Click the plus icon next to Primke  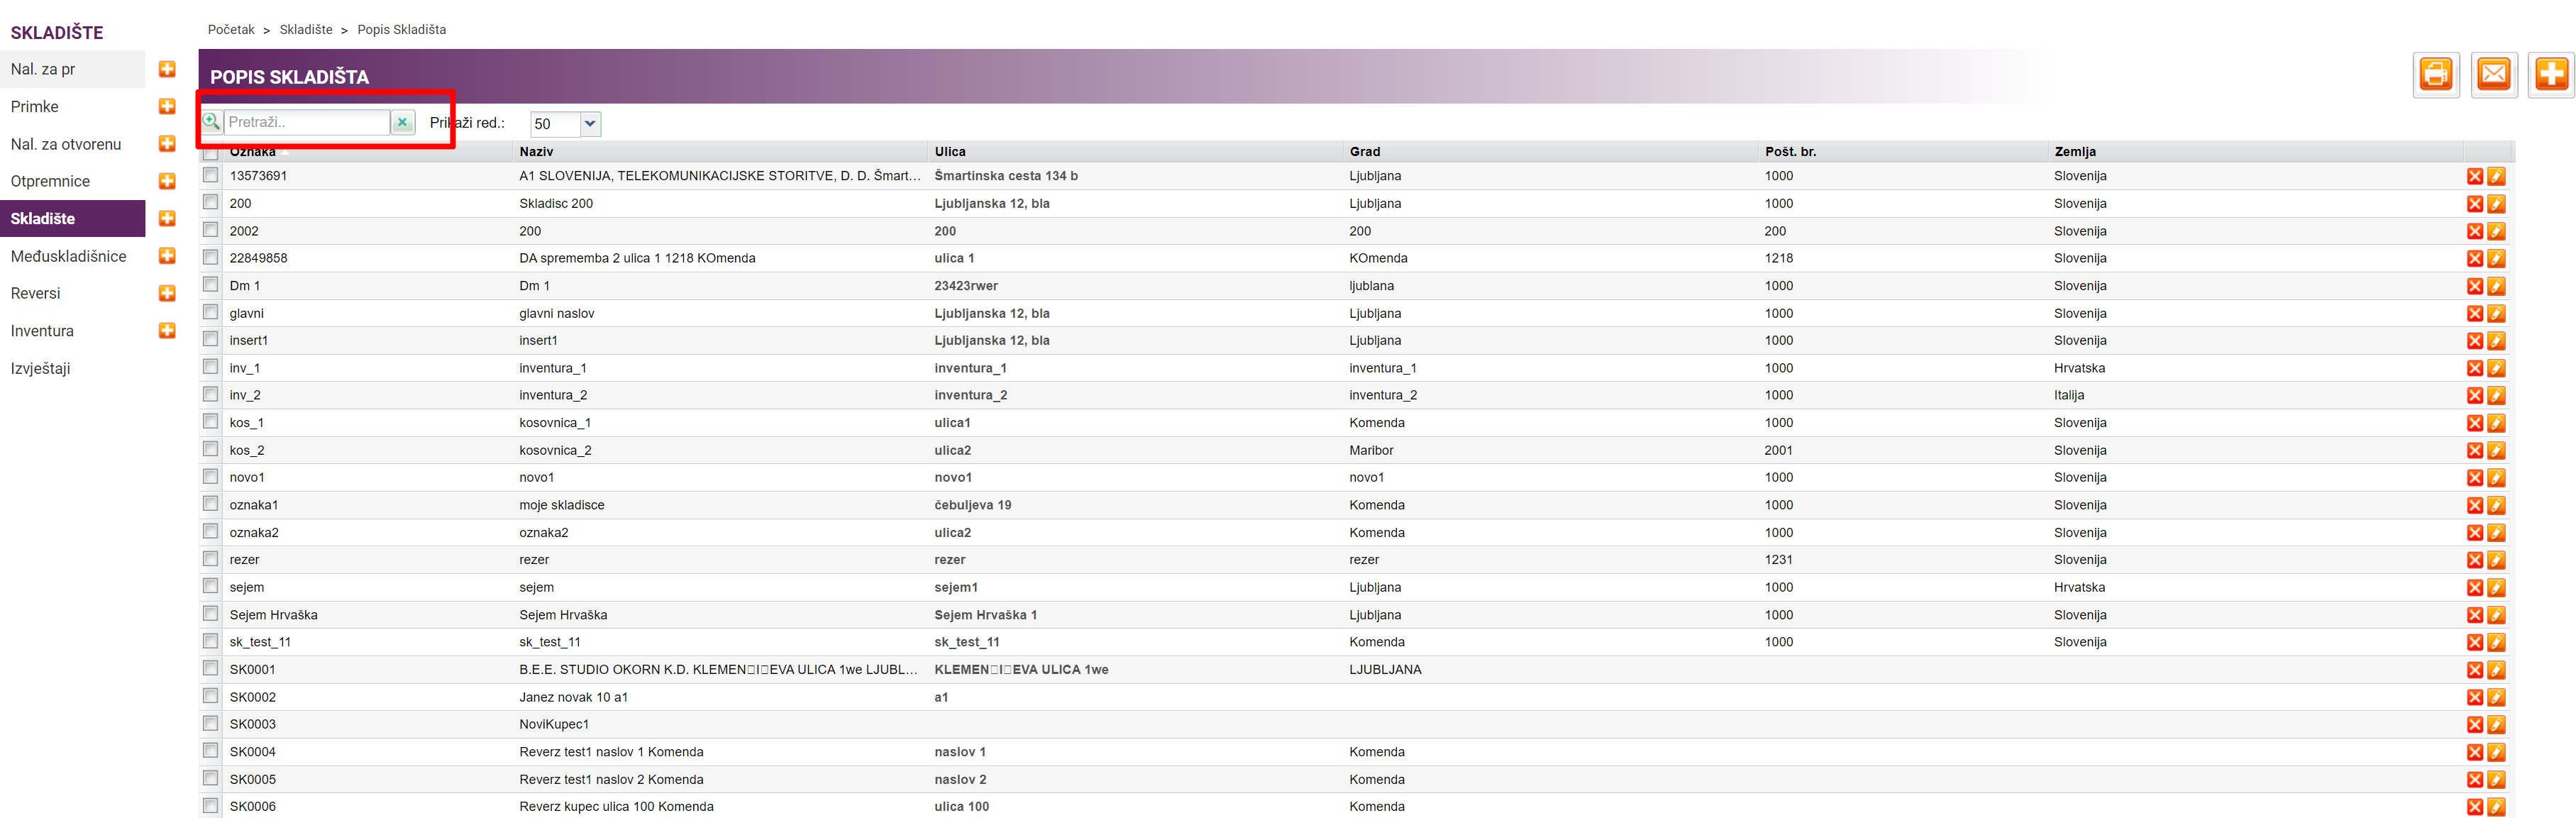click(x=167, y=107)
